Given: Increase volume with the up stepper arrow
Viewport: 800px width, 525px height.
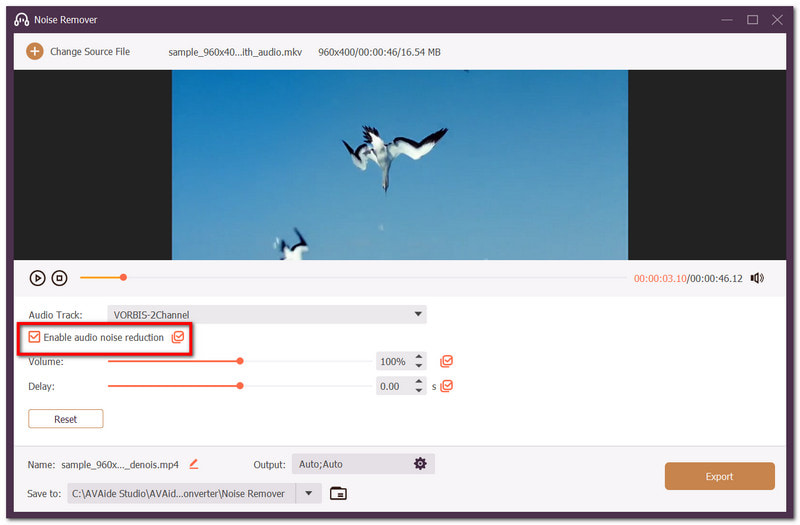Looking at the screenshot, I should point(419,357).
